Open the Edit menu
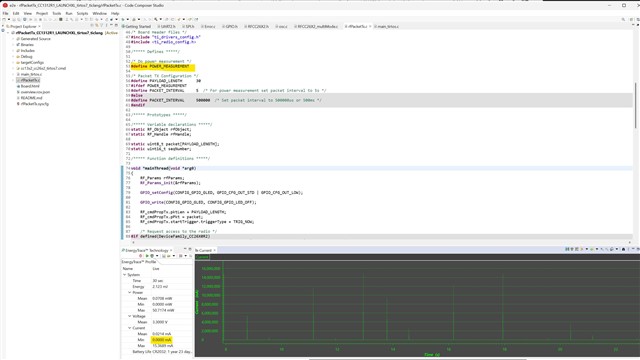 point(16,13)
